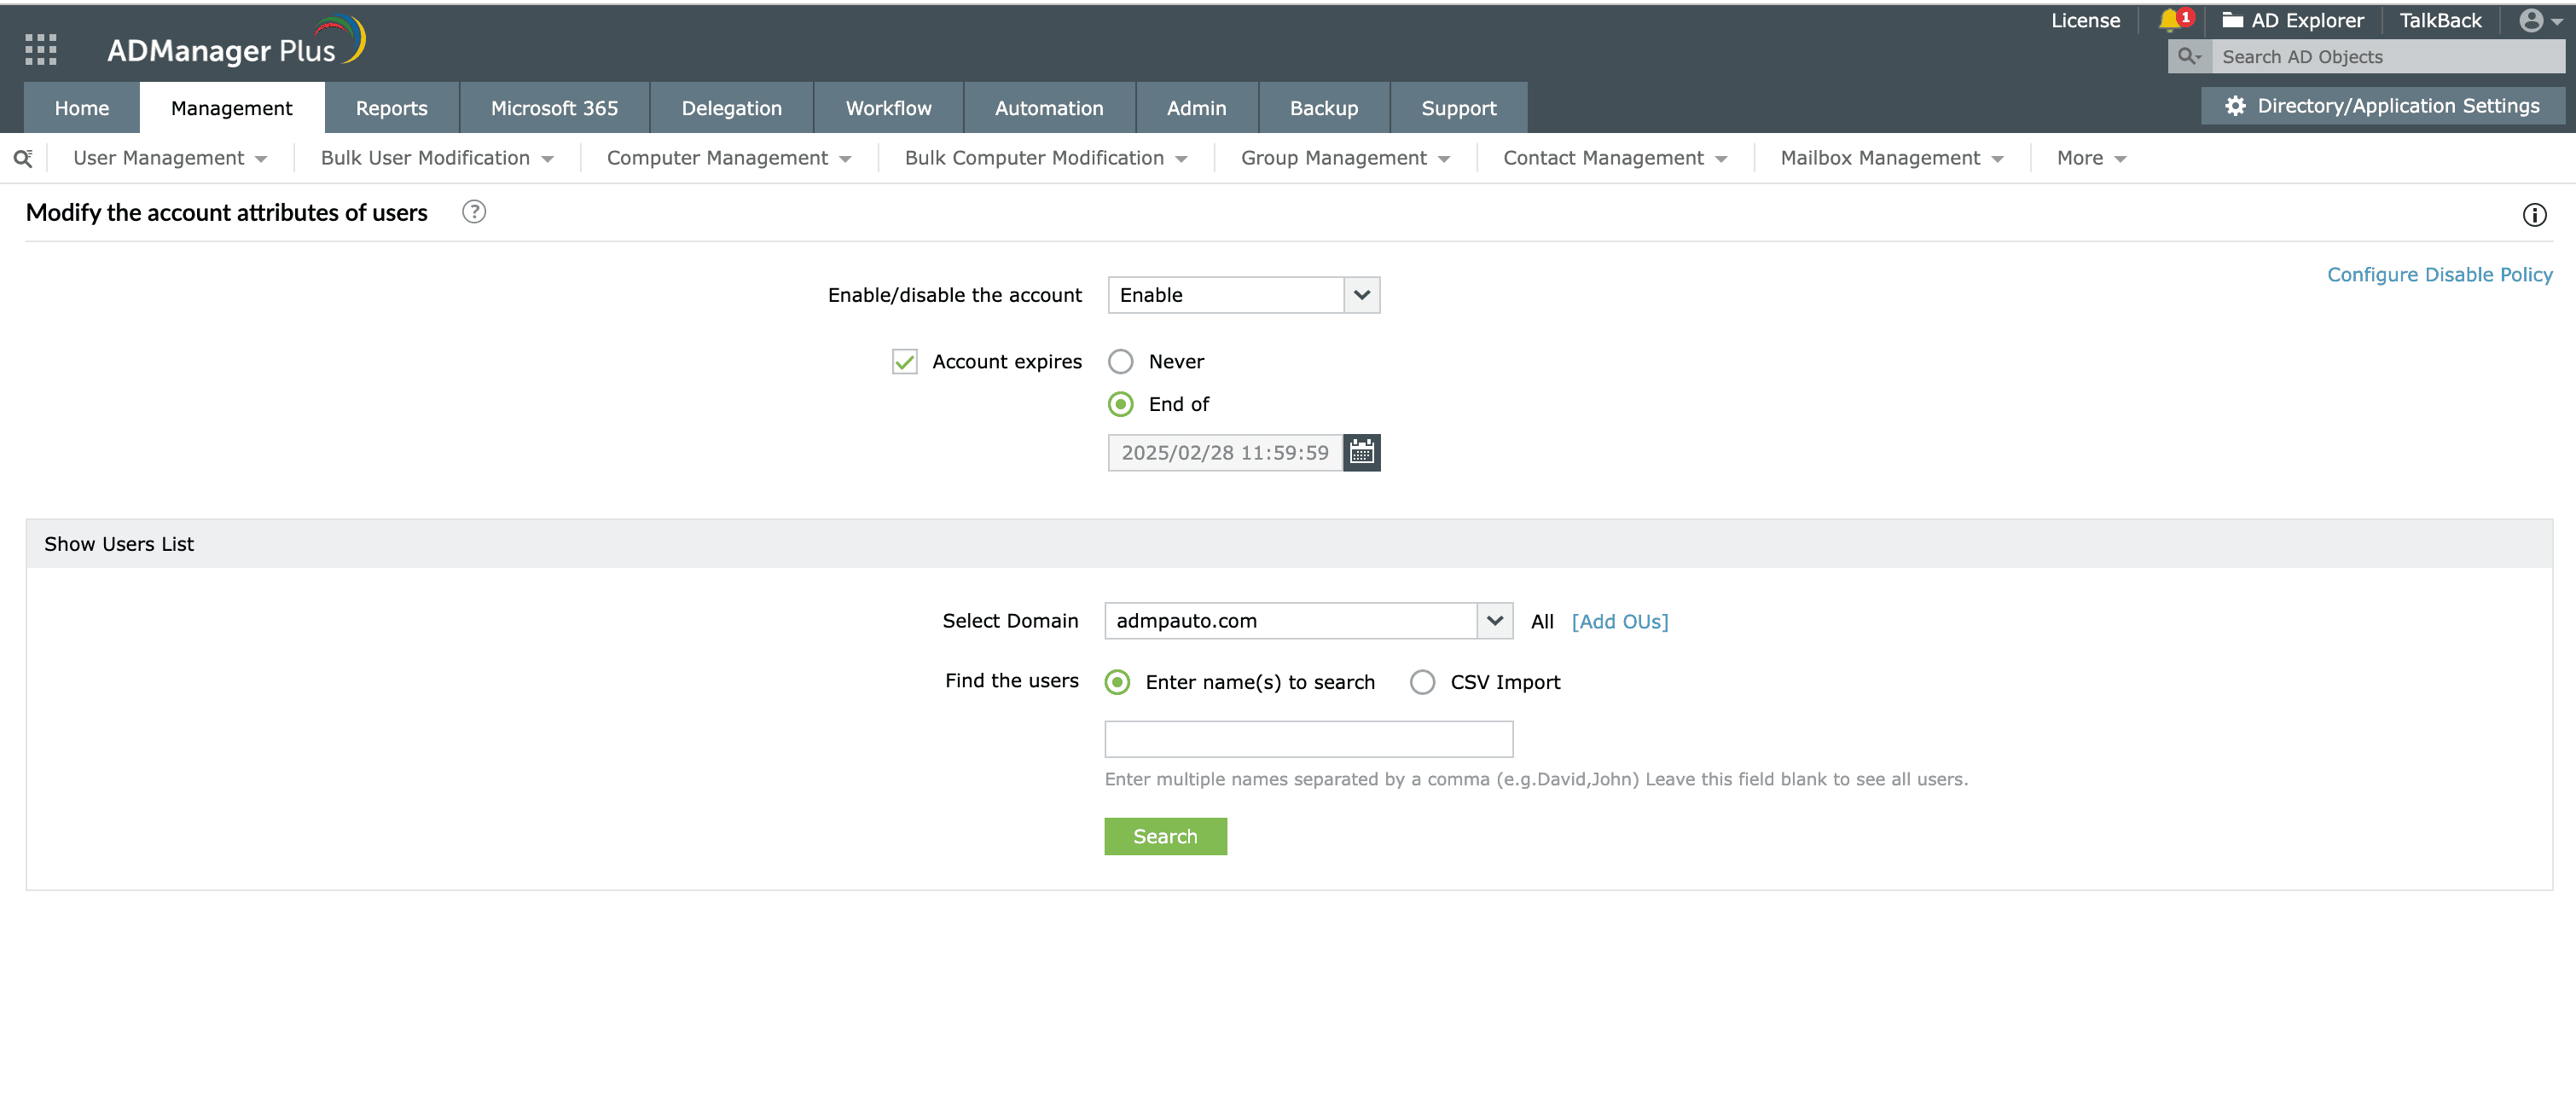Click the info icon at right
Image resolution: width=2576 pixels, height=1100 pixels.
2533,215
